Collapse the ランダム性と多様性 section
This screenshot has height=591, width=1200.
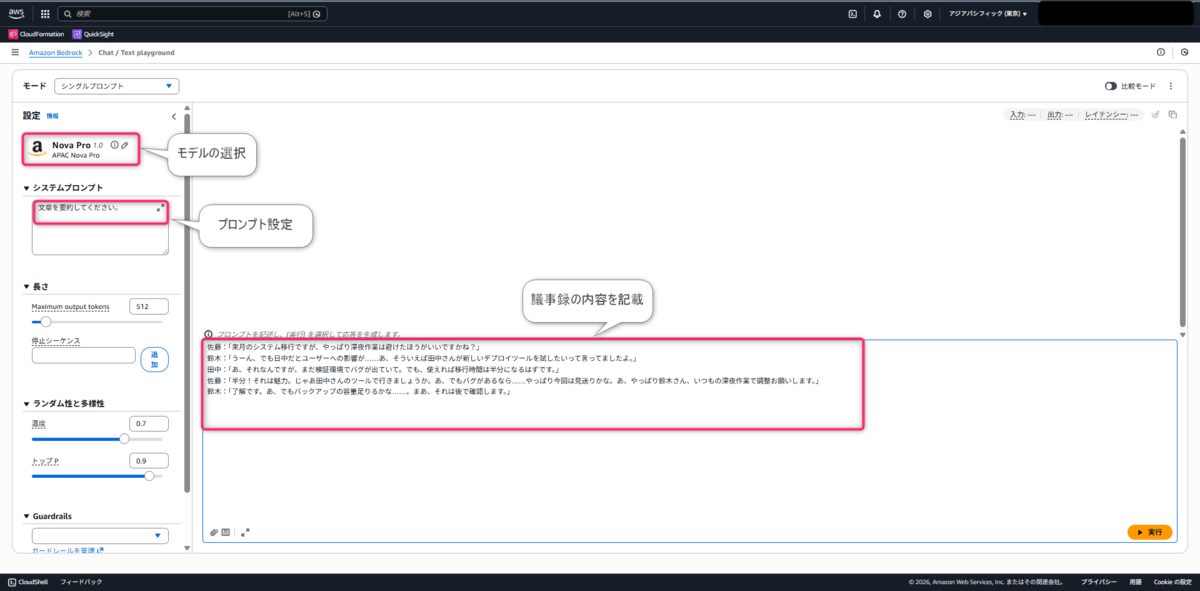(x=27, y=403)
